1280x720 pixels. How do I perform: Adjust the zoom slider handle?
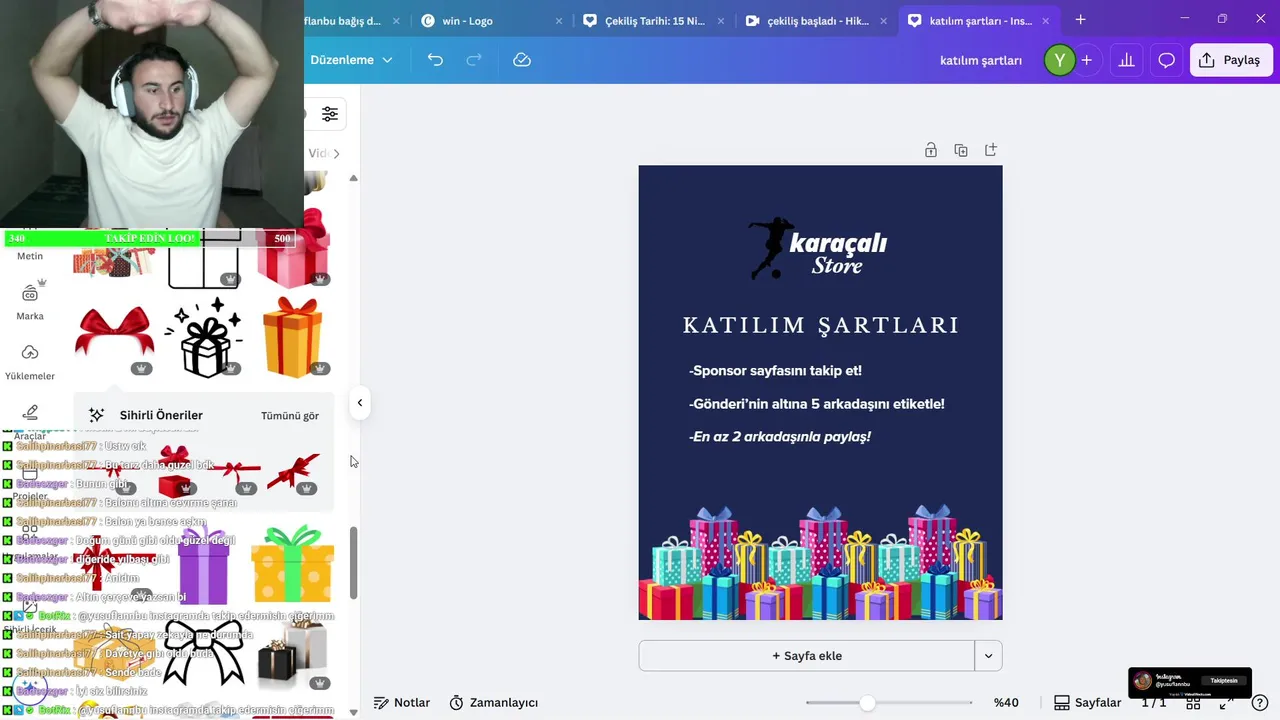pyautogui.click(x=867, y=703)
